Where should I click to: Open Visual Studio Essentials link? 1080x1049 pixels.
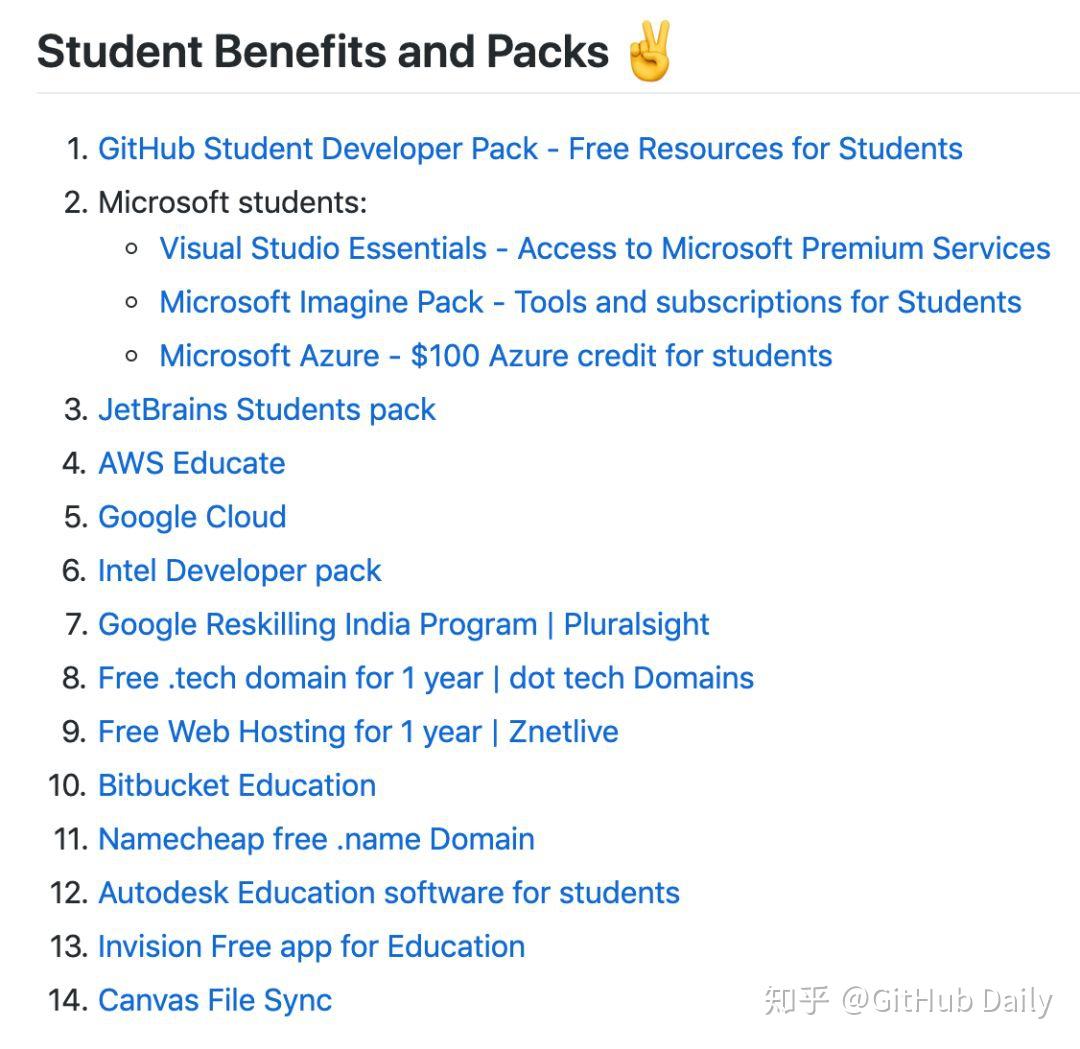tap(605, 249)
